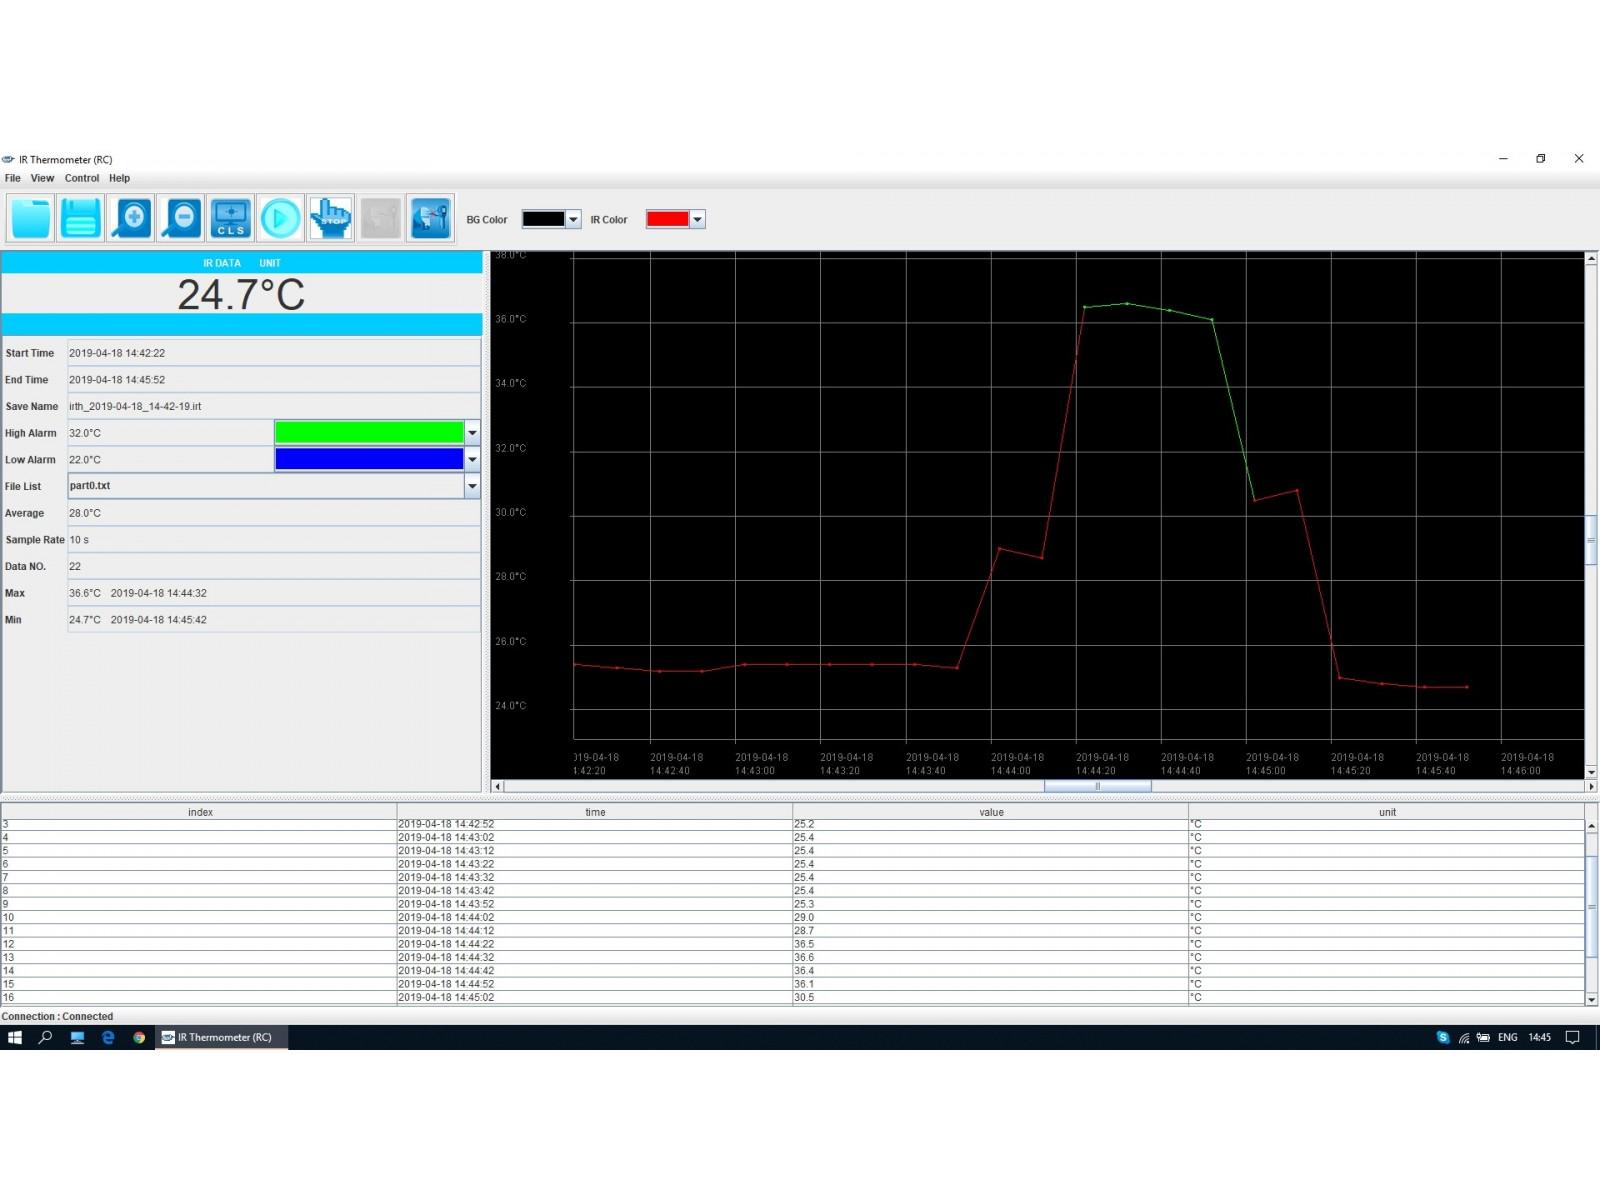Click the ENG language indicator
This screenshot has height=1200, width=1600.
pyautogui.click(x=1507, y=1037)
